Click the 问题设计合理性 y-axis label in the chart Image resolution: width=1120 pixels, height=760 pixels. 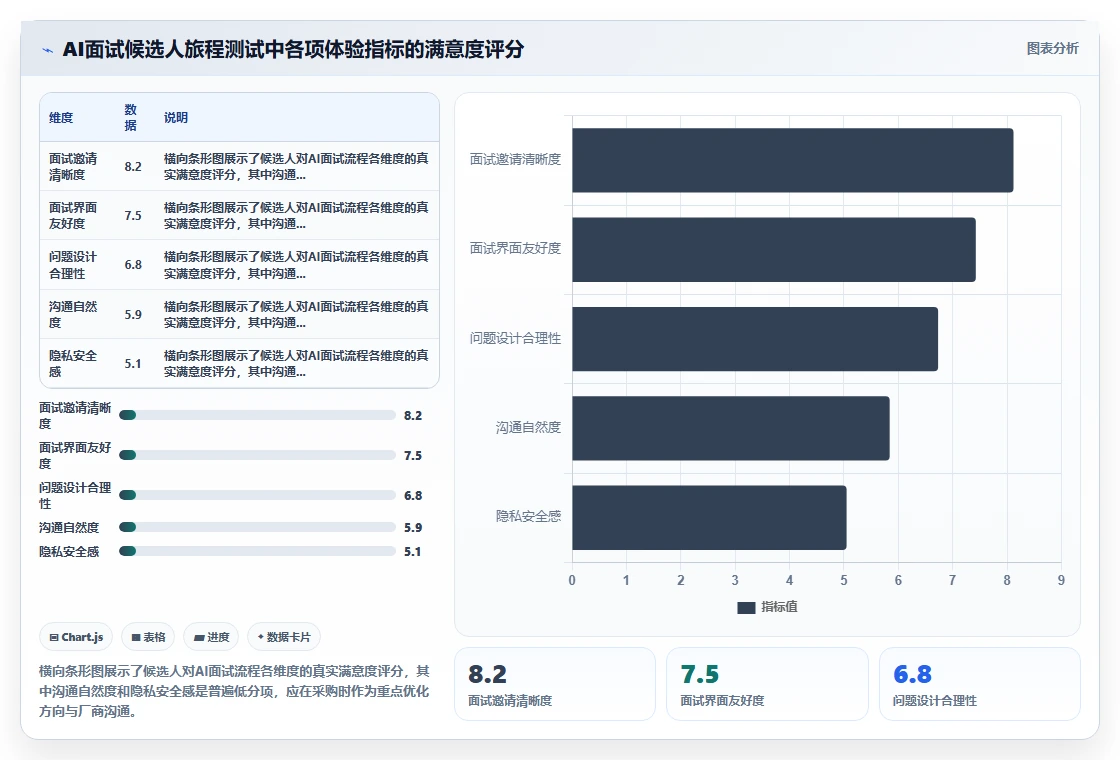coord(515,339)
